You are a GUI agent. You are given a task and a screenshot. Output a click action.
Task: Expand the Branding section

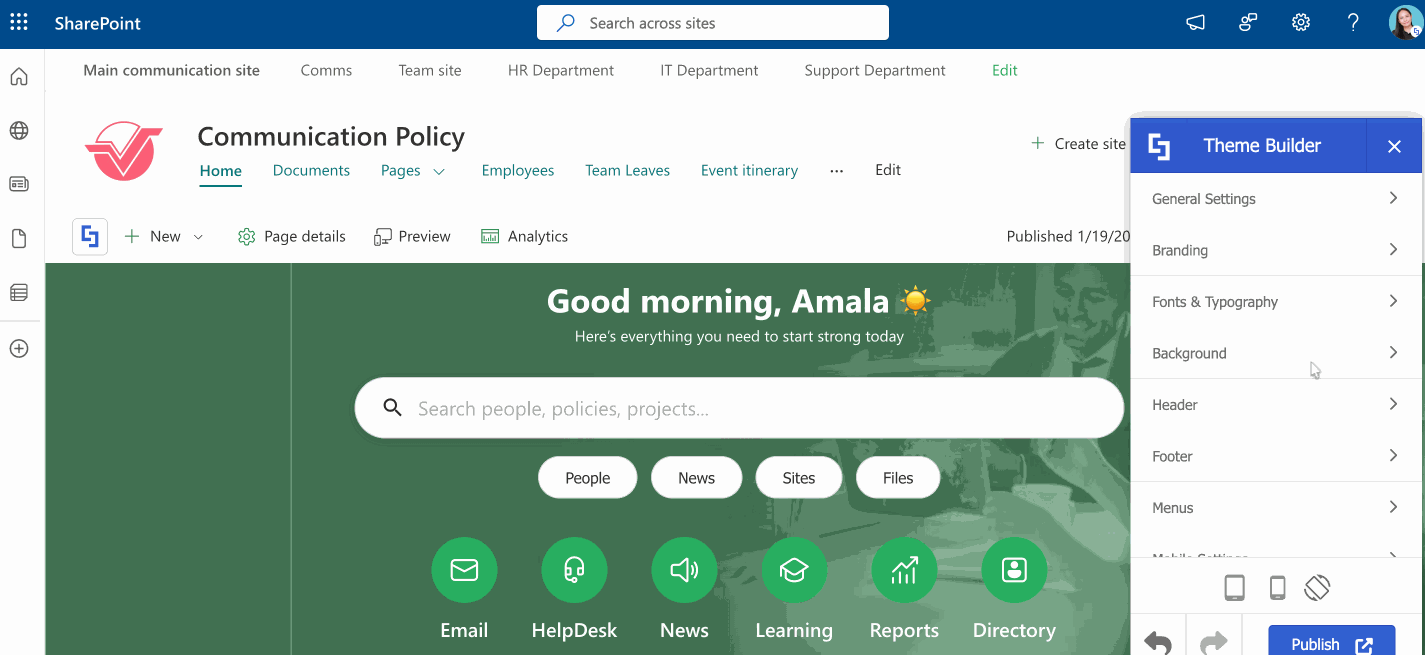[x=1276, y=250]
